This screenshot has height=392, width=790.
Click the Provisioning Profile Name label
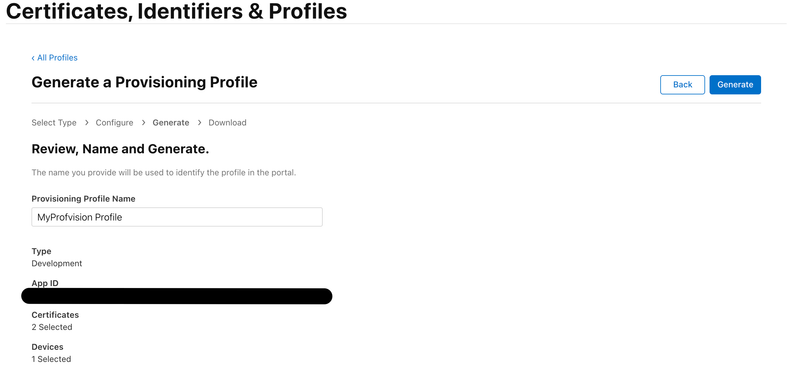point(83,199)
